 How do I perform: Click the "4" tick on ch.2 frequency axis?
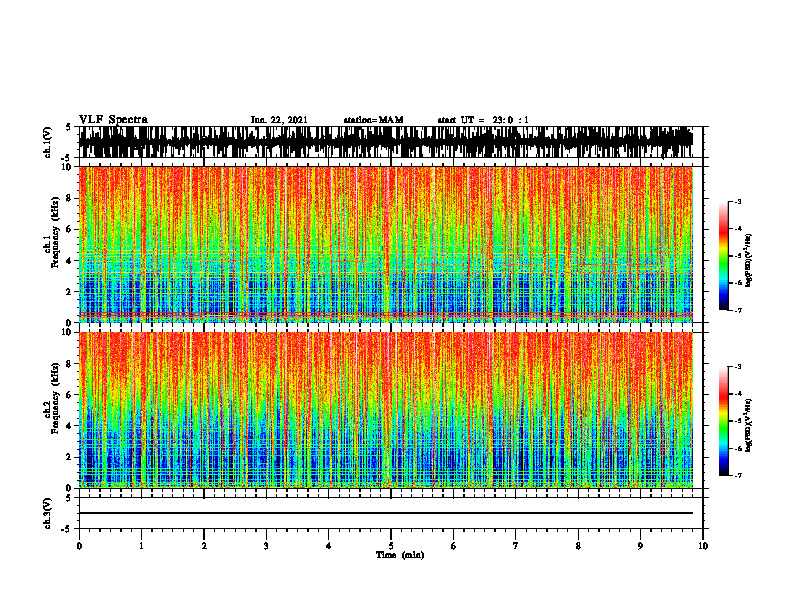point(71,426)
